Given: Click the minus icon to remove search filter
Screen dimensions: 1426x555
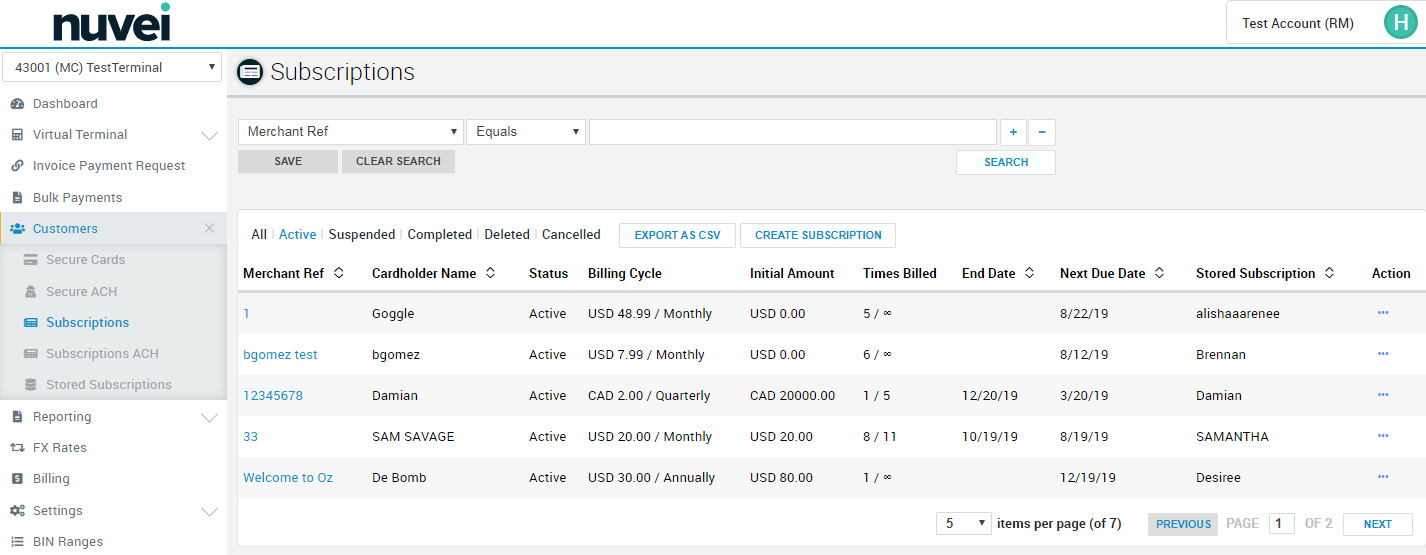Looking at the screenshot, I should [1042, 132].
